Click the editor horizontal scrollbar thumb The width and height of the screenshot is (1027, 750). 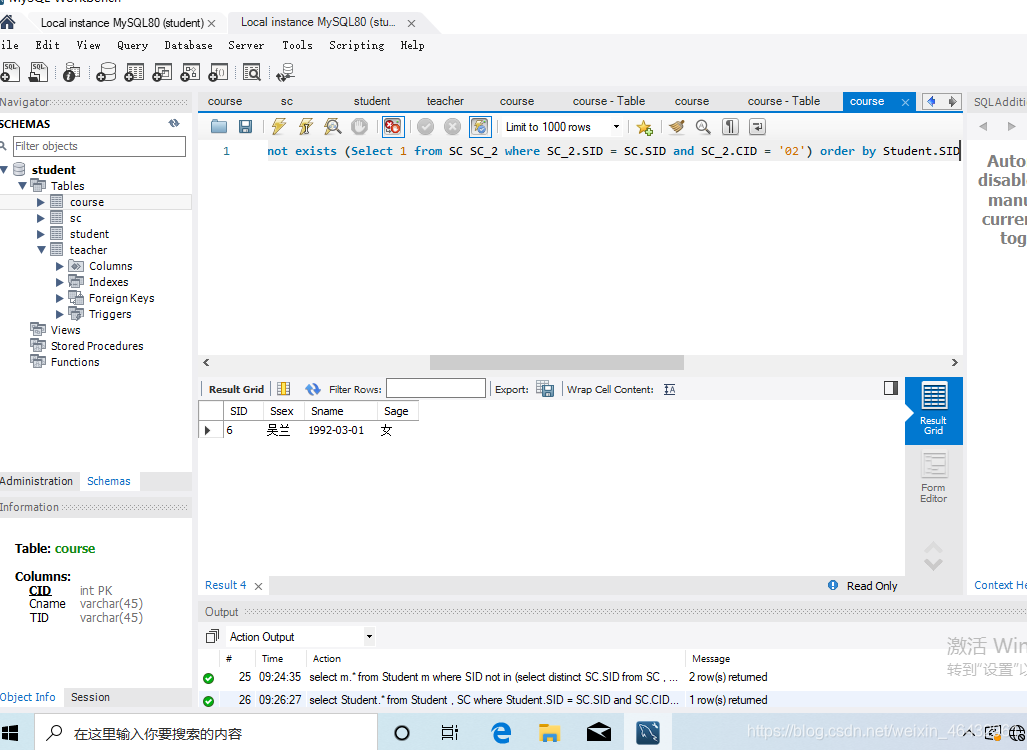[557, 362]
